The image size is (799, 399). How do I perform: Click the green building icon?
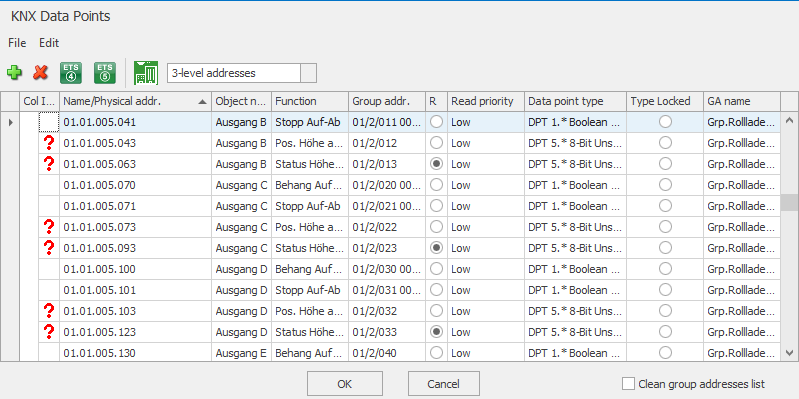point(146,73)
